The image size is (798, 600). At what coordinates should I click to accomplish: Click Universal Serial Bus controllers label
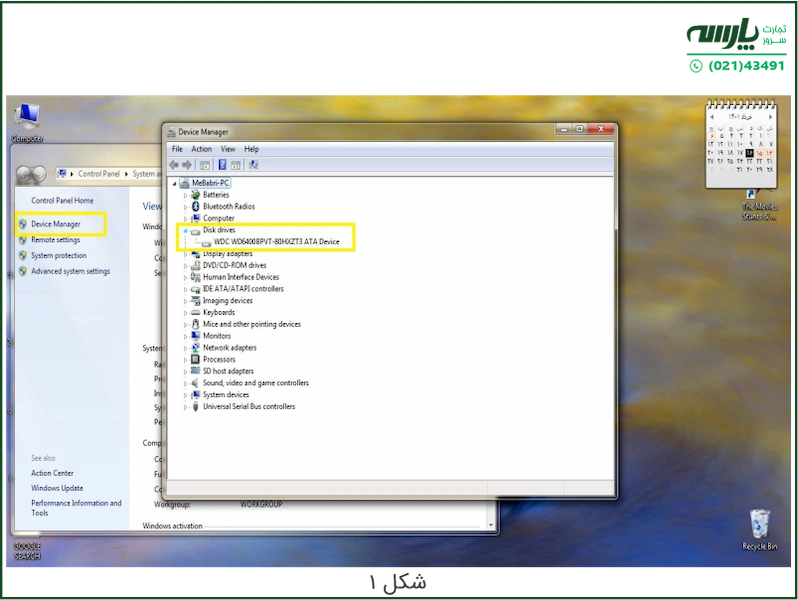249,407
